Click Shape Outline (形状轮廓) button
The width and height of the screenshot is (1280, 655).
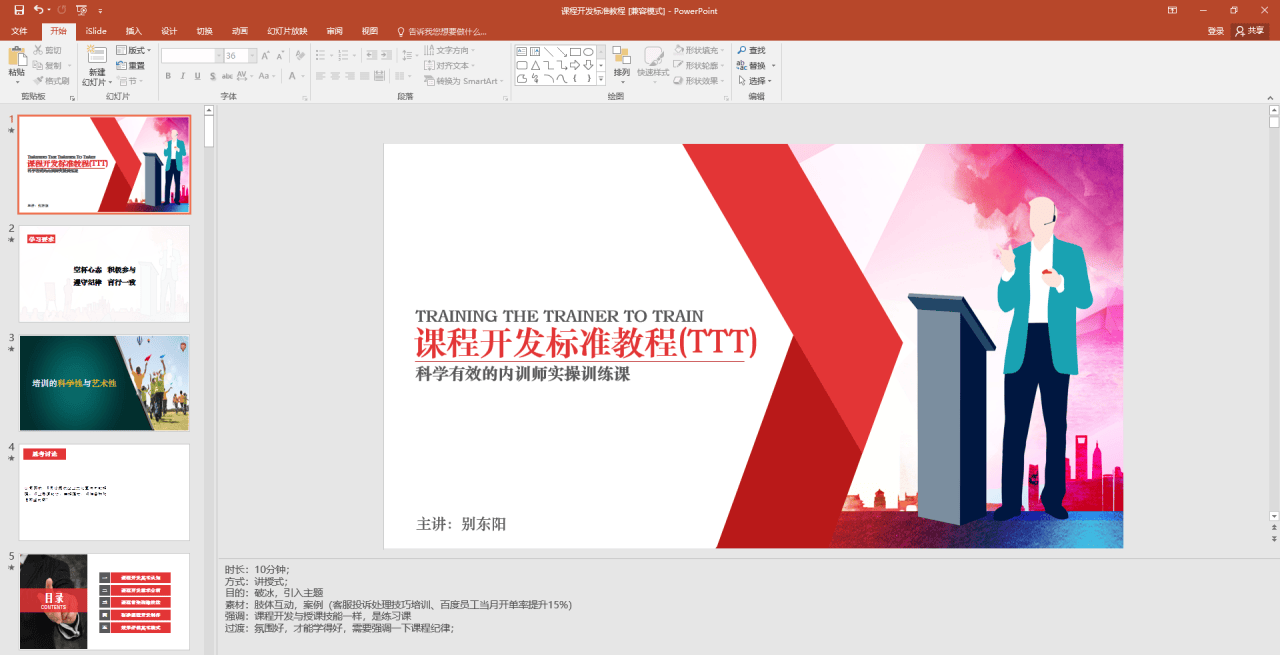tap(700, 66)
